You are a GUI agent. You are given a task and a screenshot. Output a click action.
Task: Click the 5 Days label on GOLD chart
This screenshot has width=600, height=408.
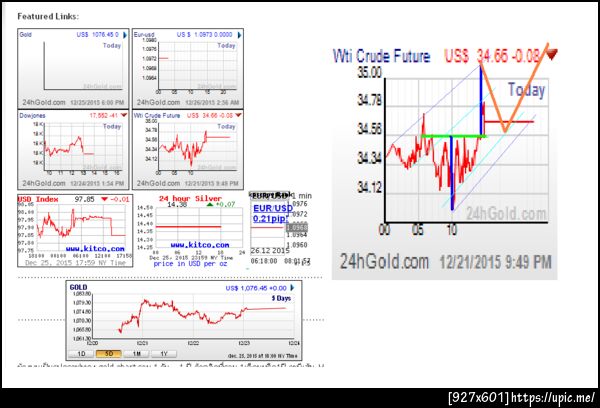point(281,298)
